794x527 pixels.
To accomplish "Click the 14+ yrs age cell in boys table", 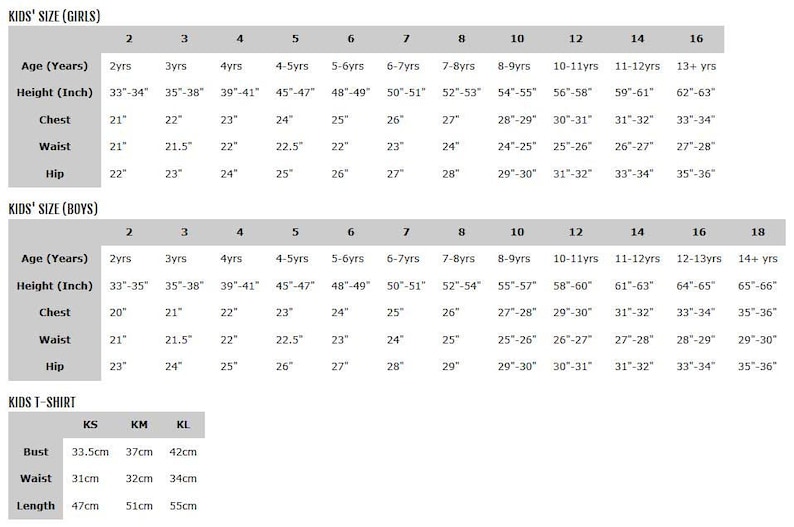I will [758, 259].
